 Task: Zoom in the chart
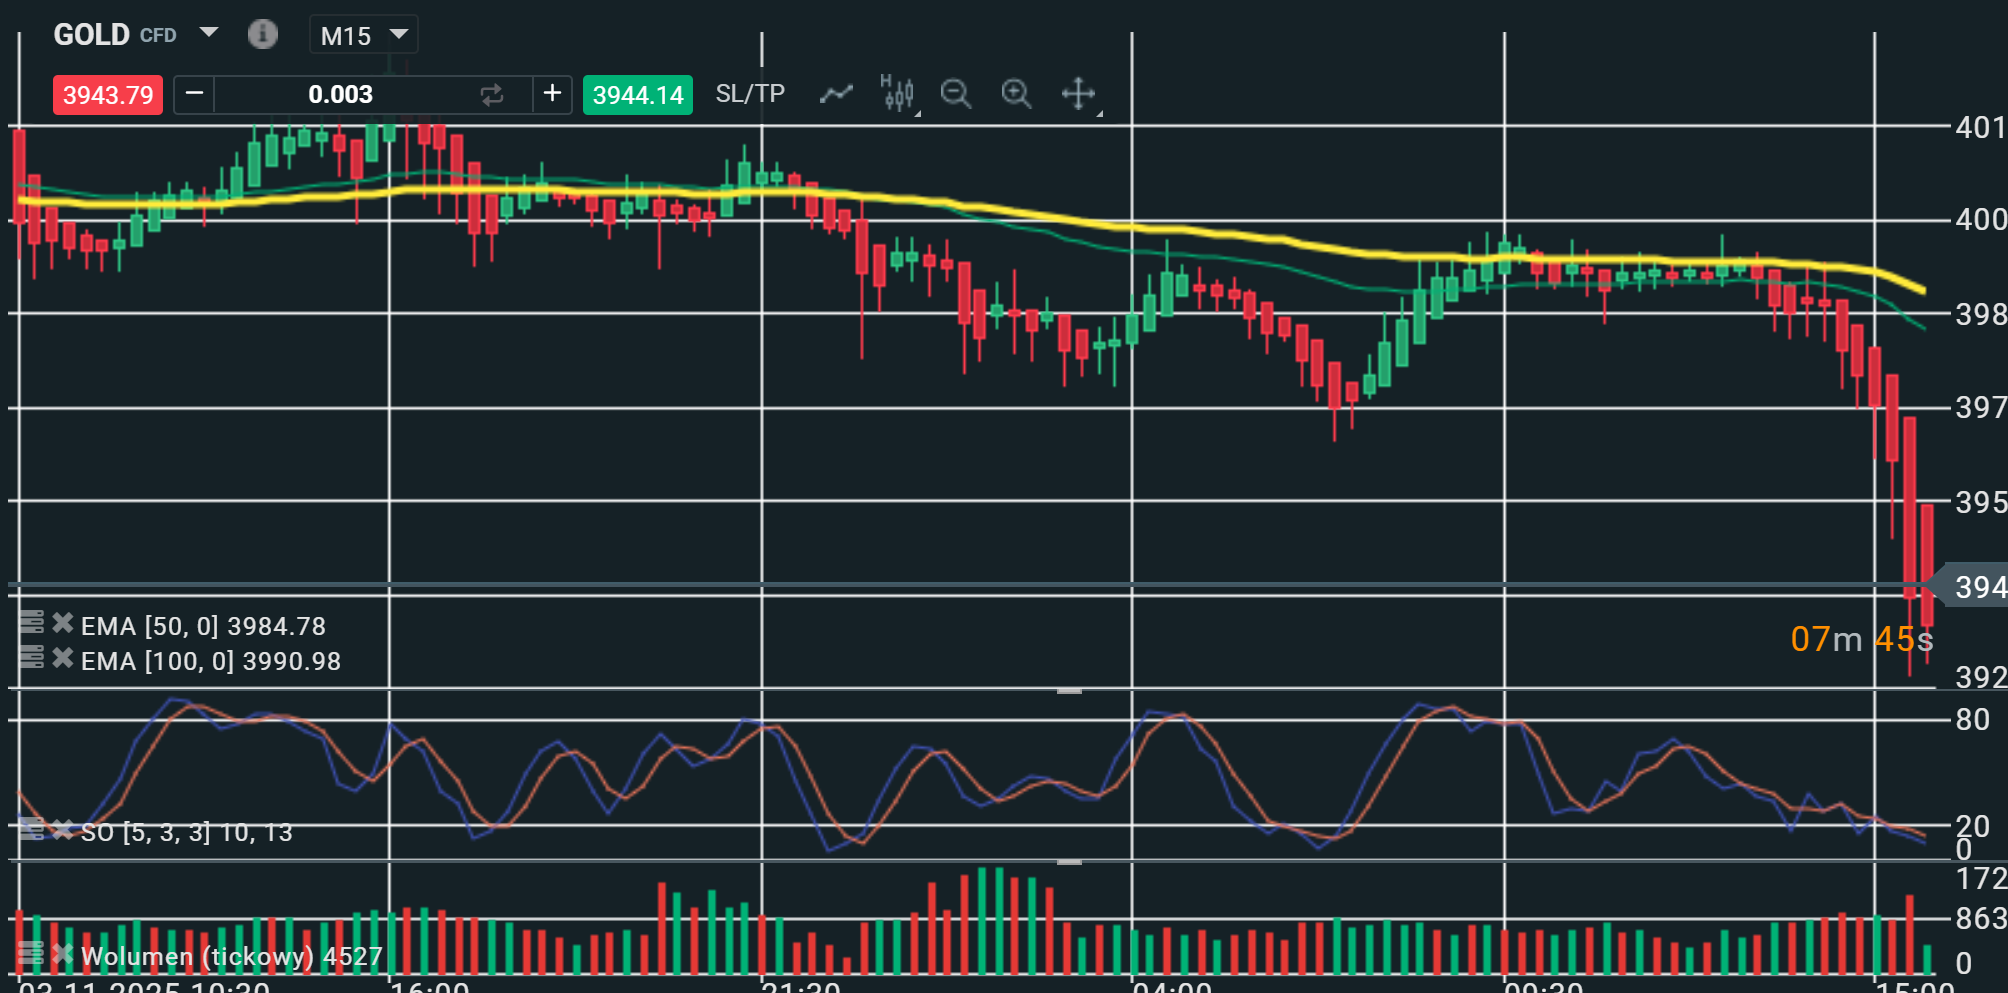[1016, 94]
